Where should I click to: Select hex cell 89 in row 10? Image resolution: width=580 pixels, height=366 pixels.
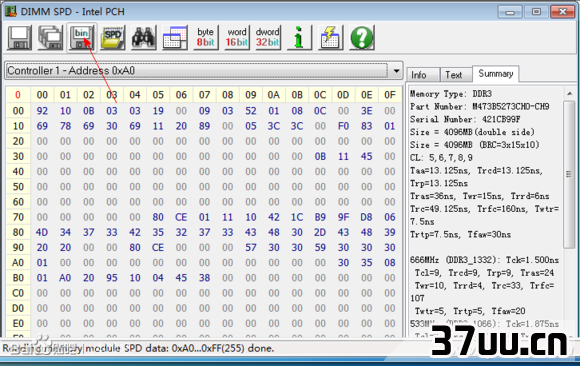click(x=205, y=126)
